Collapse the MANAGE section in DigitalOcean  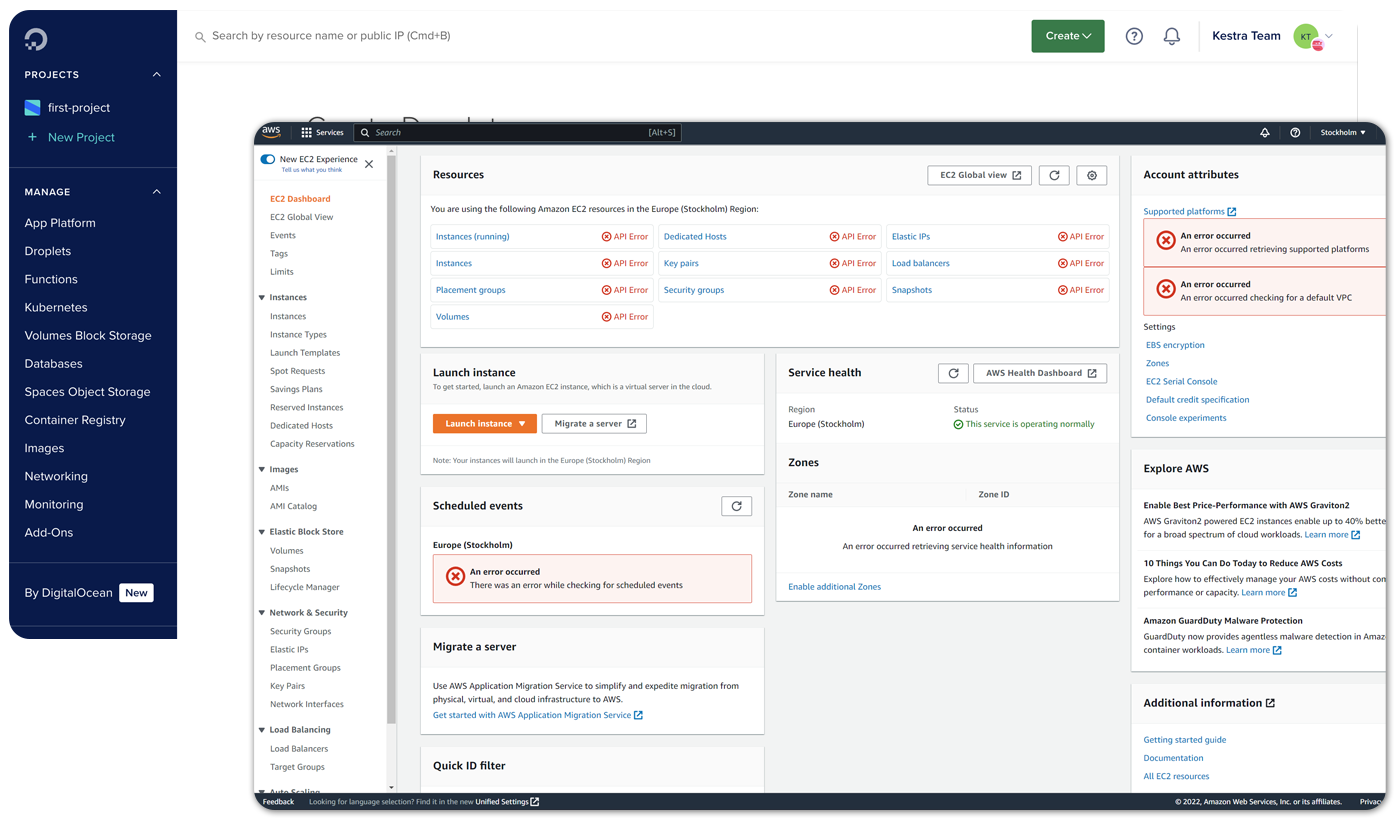pos(156,191)
